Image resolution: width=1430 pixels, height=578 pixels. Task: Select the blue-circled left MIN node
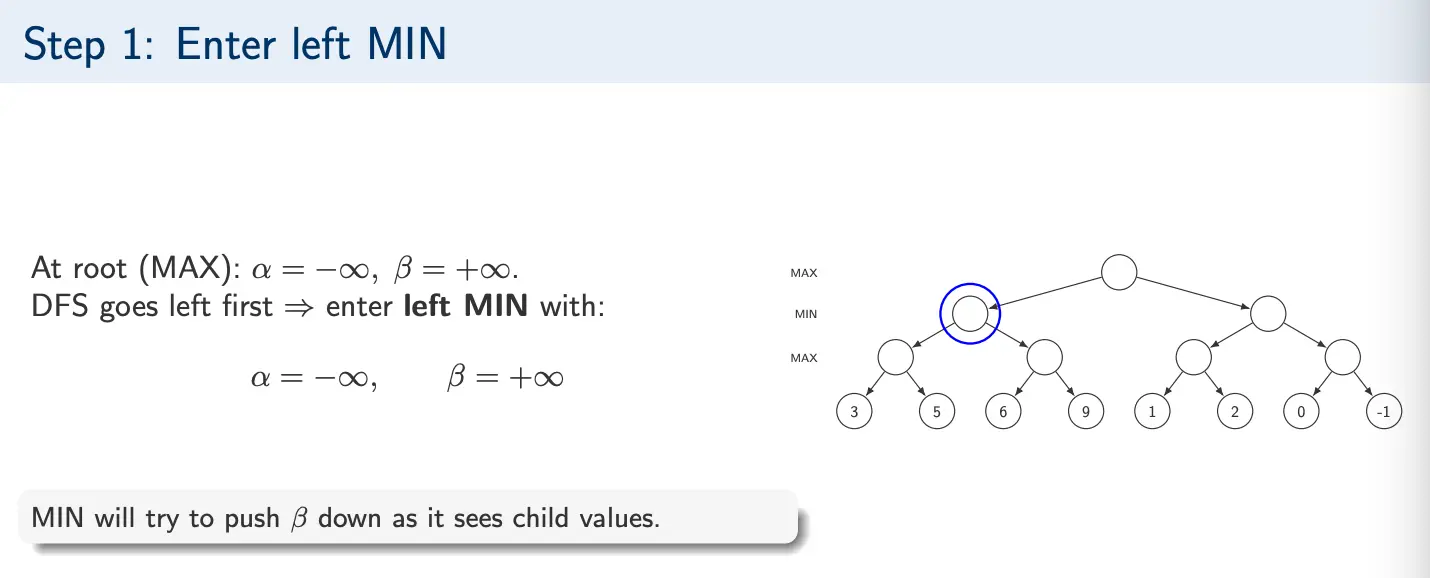[x=969, y=314]
